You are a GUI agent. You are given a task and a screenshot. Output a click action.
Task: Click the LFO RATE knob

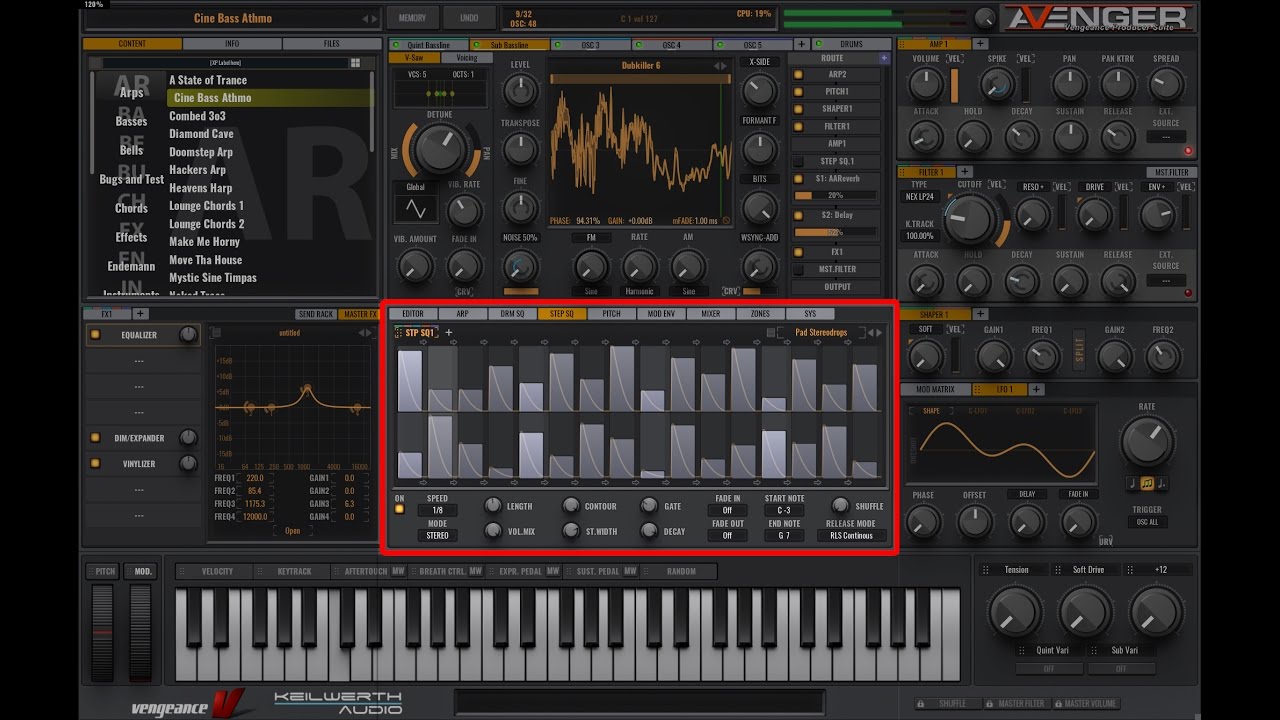1147,441
